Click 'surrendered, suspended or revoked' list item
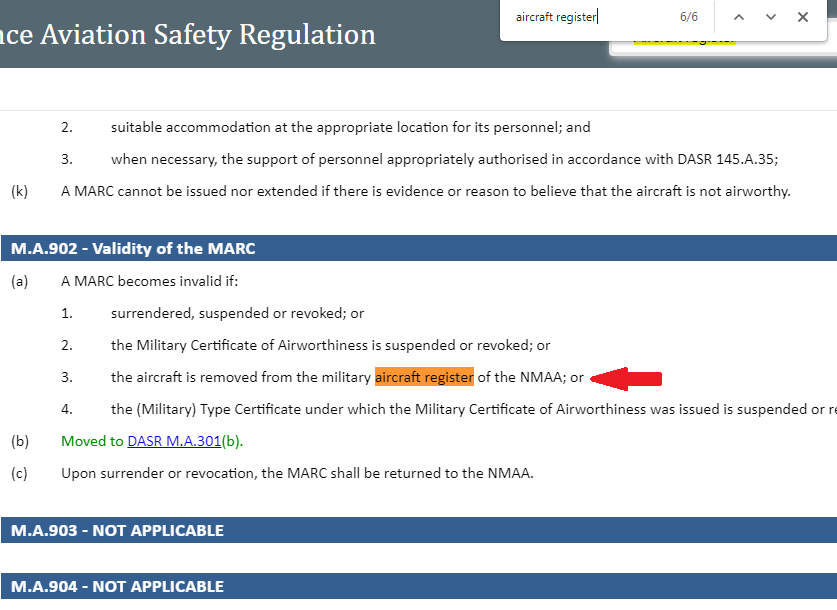The height and width of the screenshot is (610, 837). pos(237,313)
